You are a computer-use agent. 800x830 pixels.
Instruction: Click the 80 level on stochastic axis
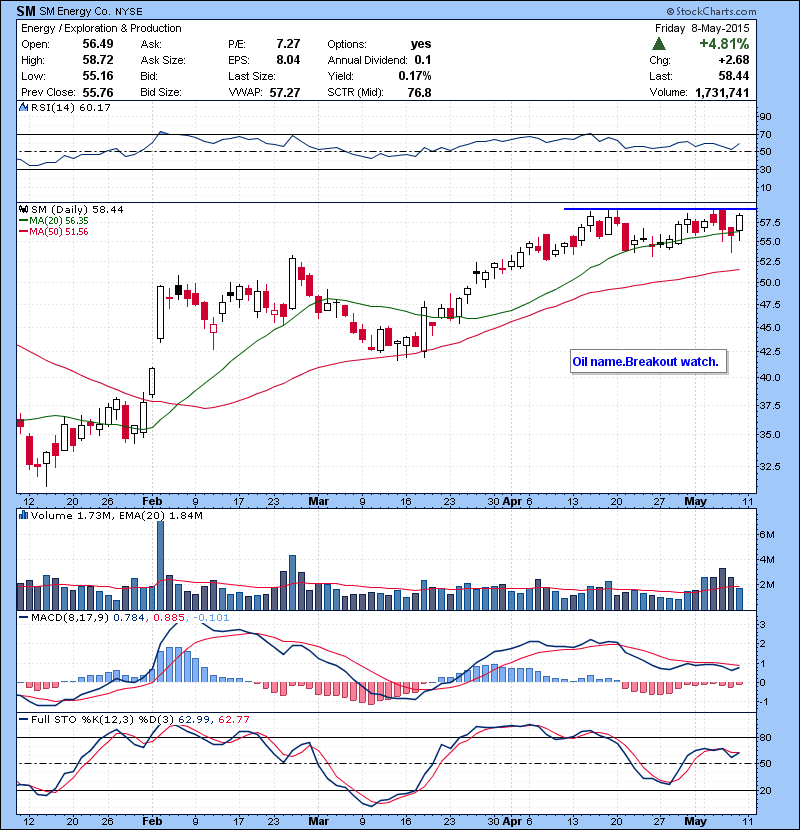(765, 738)
